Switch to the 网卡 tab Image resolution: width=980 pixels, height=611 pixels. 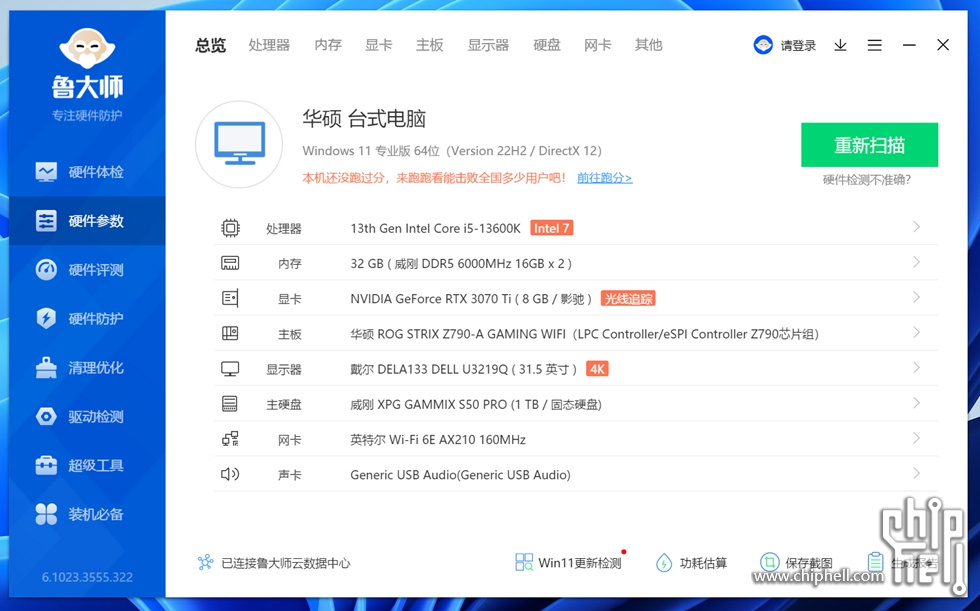click(598, 45)
